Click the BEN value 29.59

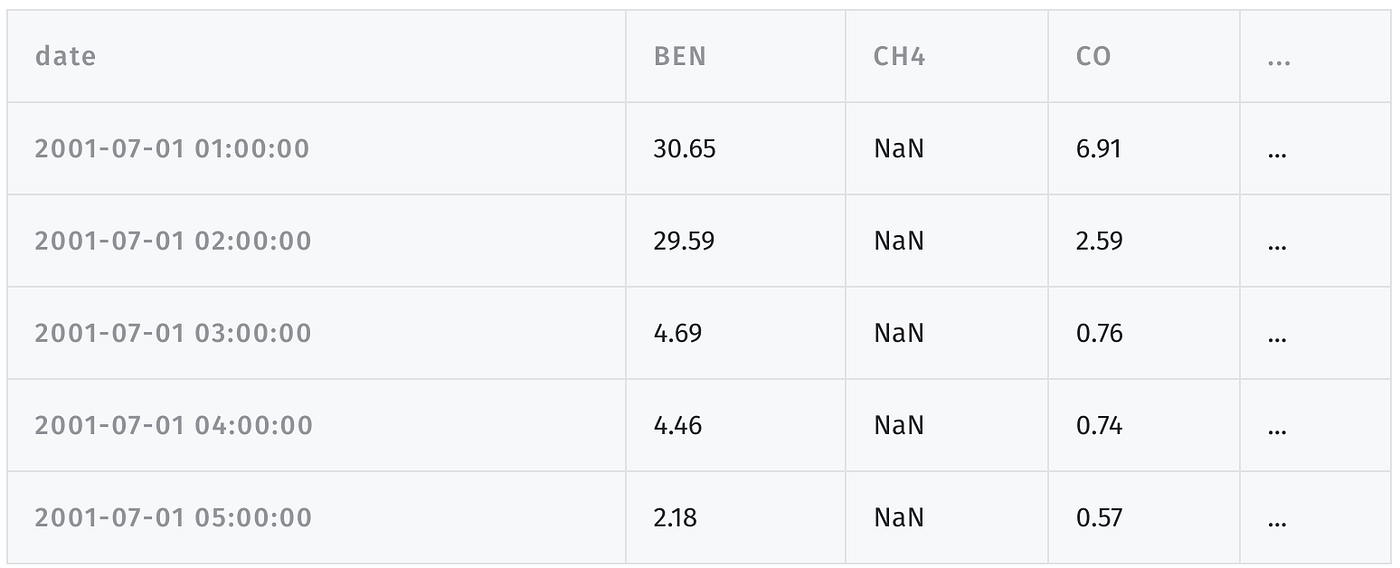pyautogui.click(x=684, y=241)
